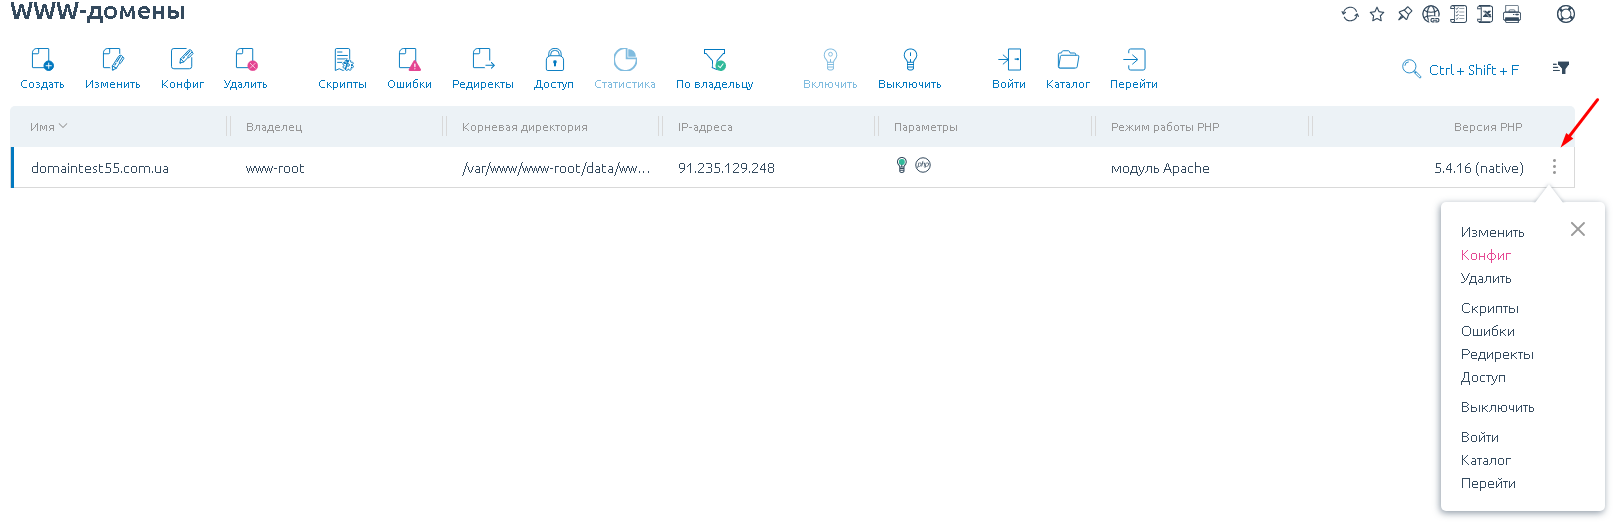The width and height of the screenshot is (1614, 527).
Task: Add page to favorites with star icon
Action: click(1377, 14)
